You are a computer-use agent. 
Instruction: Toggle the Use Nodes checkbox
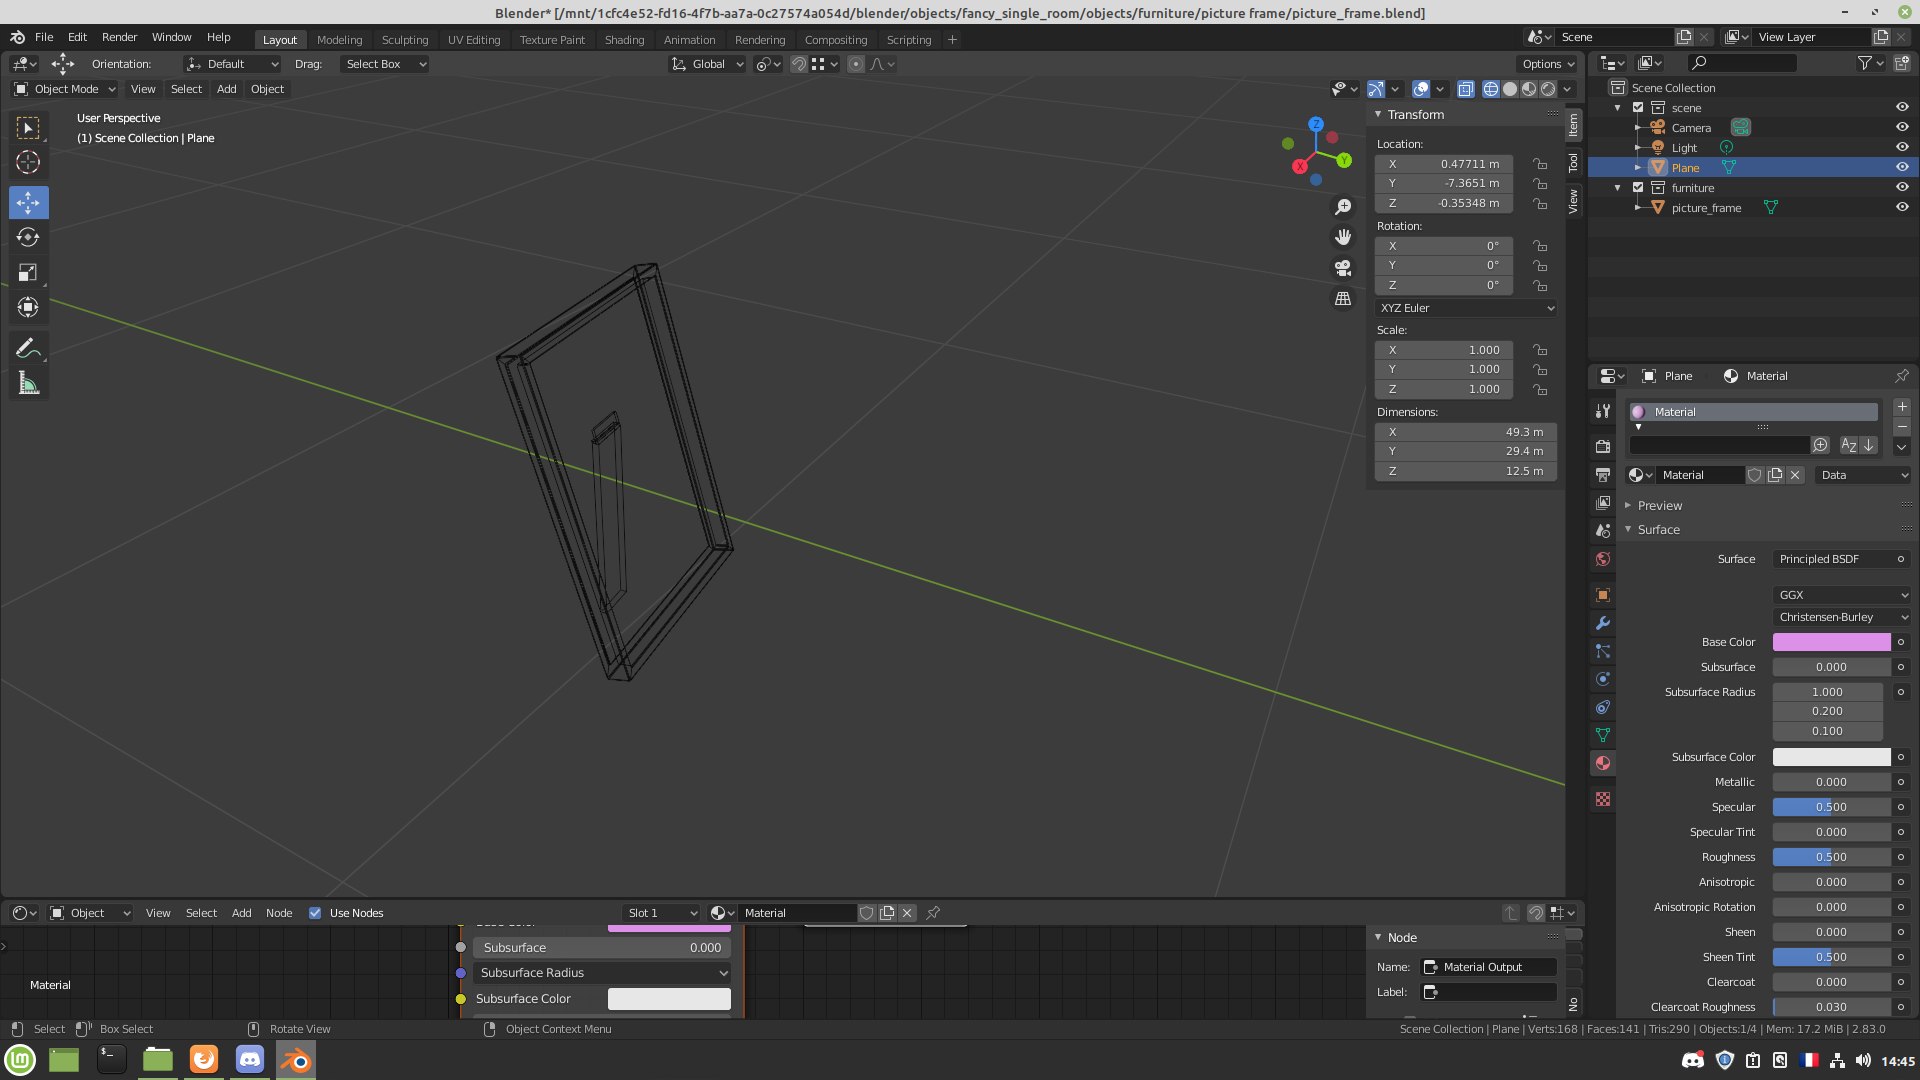tap(315, 913)
